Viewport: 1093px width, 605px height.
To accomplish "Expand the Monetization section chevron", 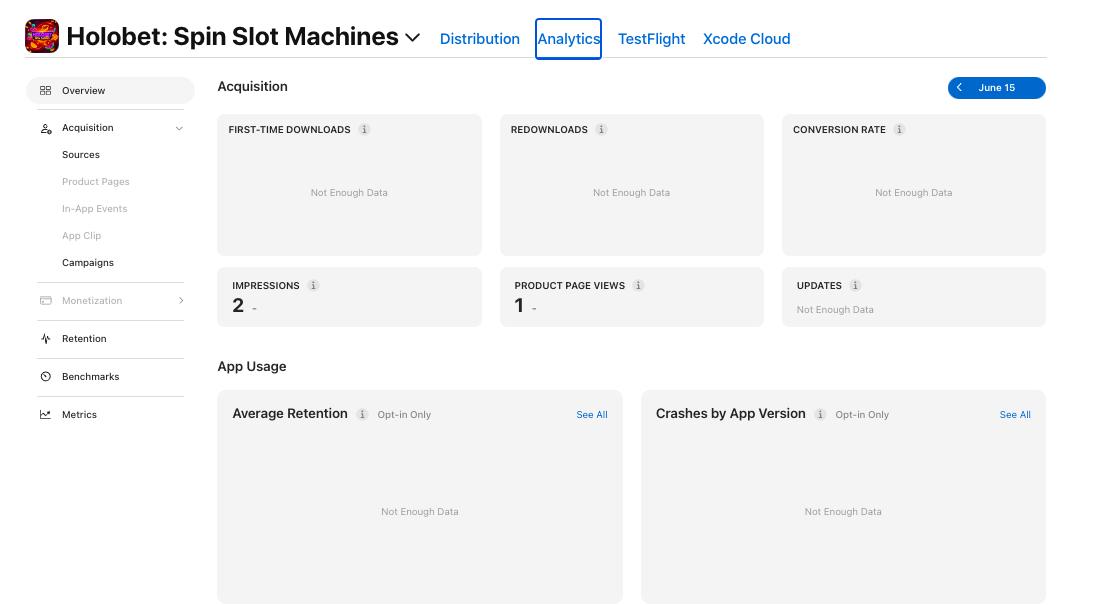I will (x=181, y=300).
